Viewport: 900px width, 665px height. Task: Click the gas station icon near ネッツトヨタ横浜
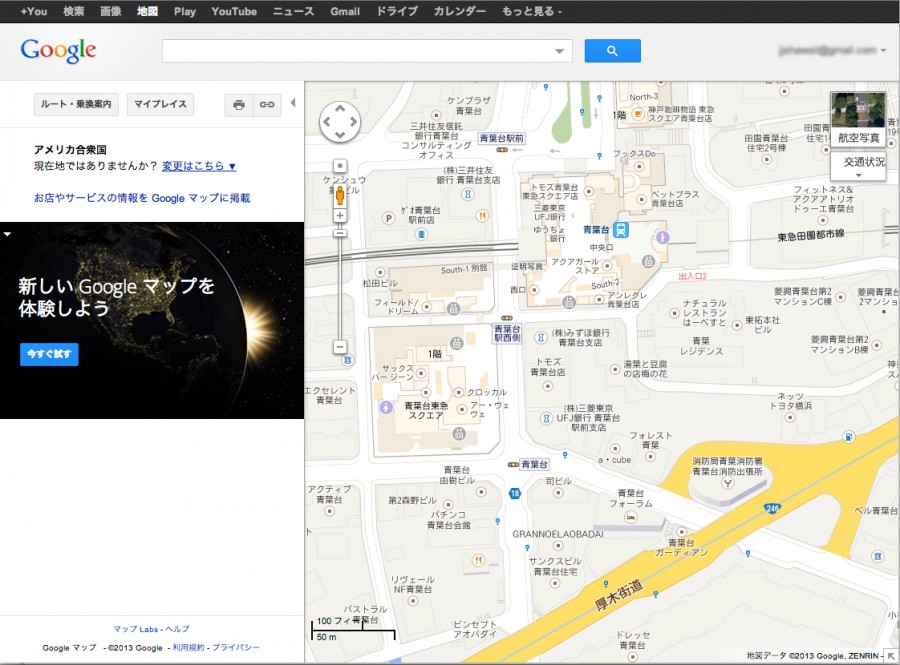coord(848,437)
